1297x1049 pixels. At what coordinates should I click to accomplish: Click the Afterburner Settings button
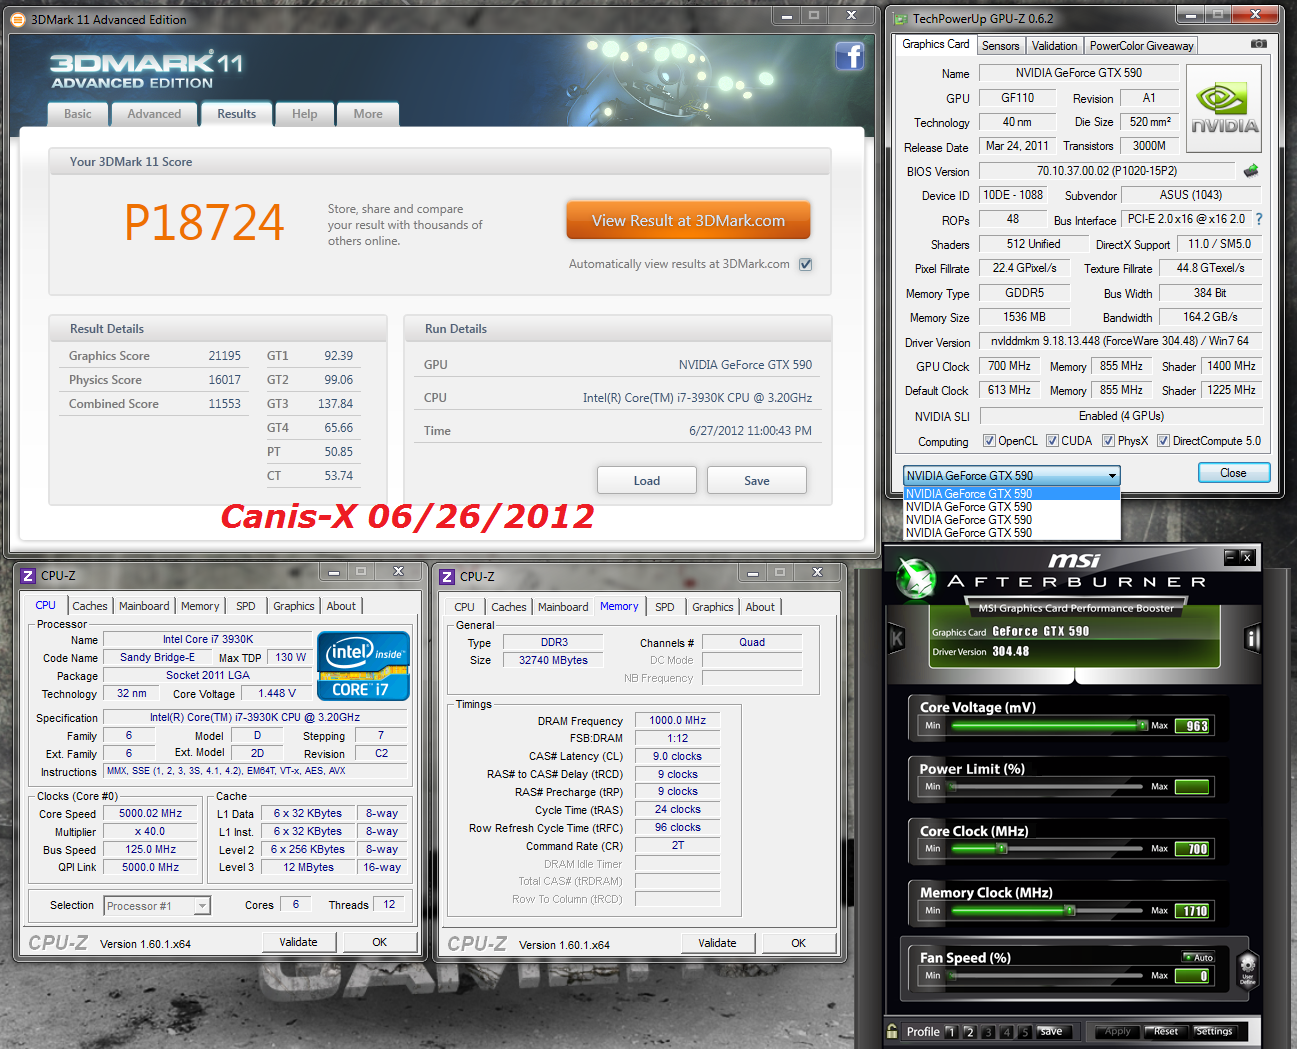(x=1214, y=1031)
